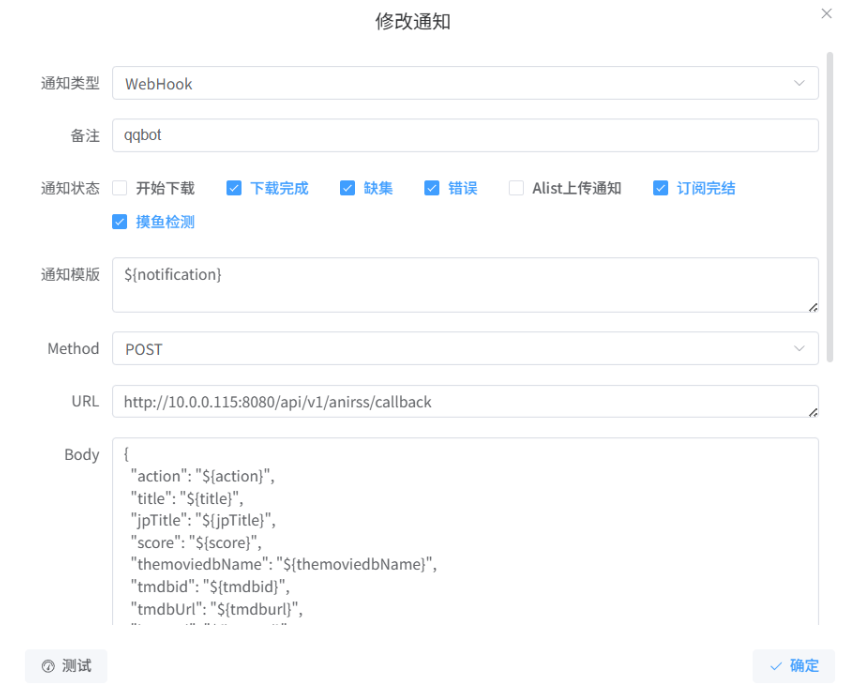Screen dimensions: 843x695
Task: Click the dialog vertical scrollbar
Action: 830,207
